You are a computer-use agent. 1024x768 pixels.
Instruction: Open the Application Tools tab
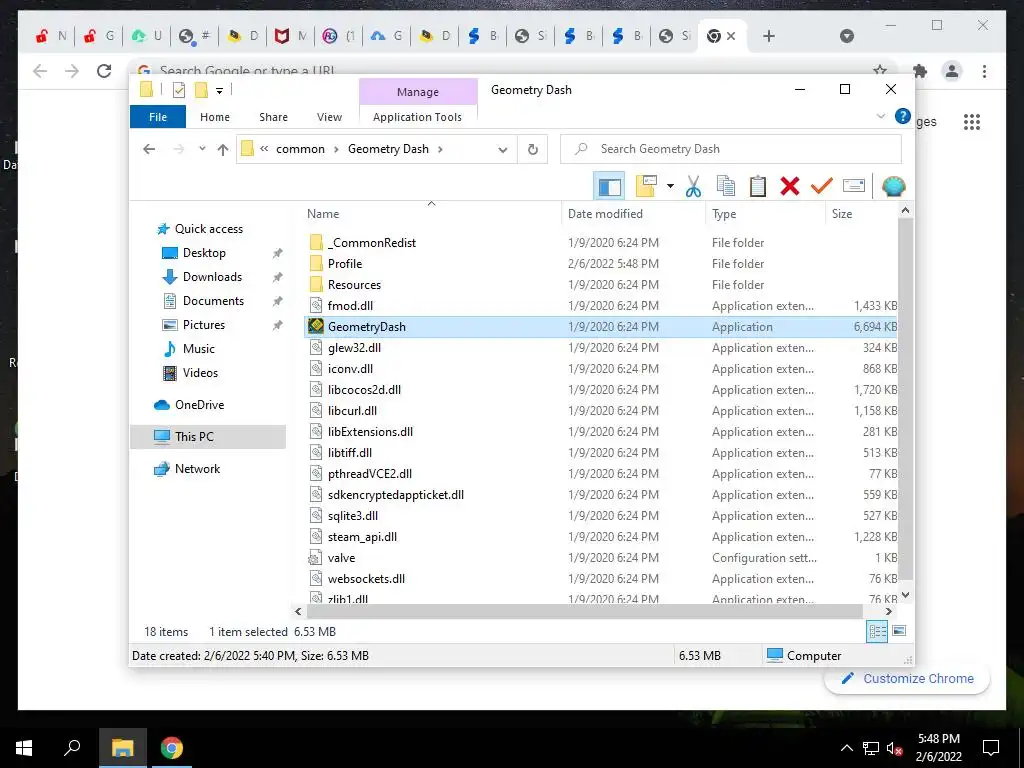tap(417, 117)
